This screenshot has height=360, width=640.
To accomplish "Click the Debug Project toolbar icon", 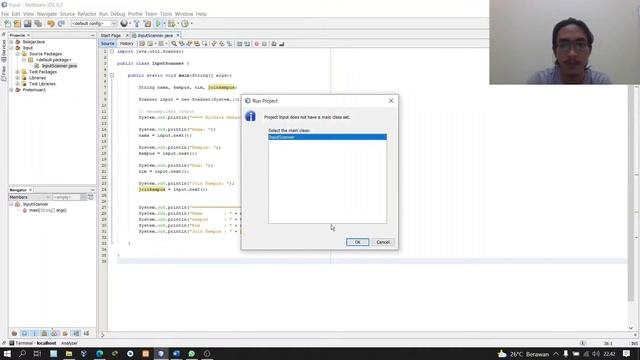I will coord(171,24).
